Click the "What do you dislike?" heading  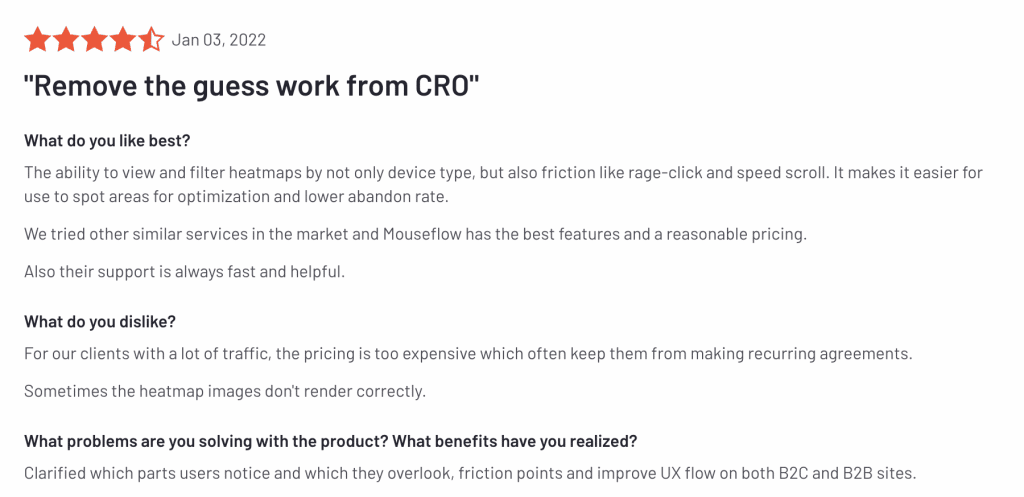pyautogui.click(x=100, y=321)
